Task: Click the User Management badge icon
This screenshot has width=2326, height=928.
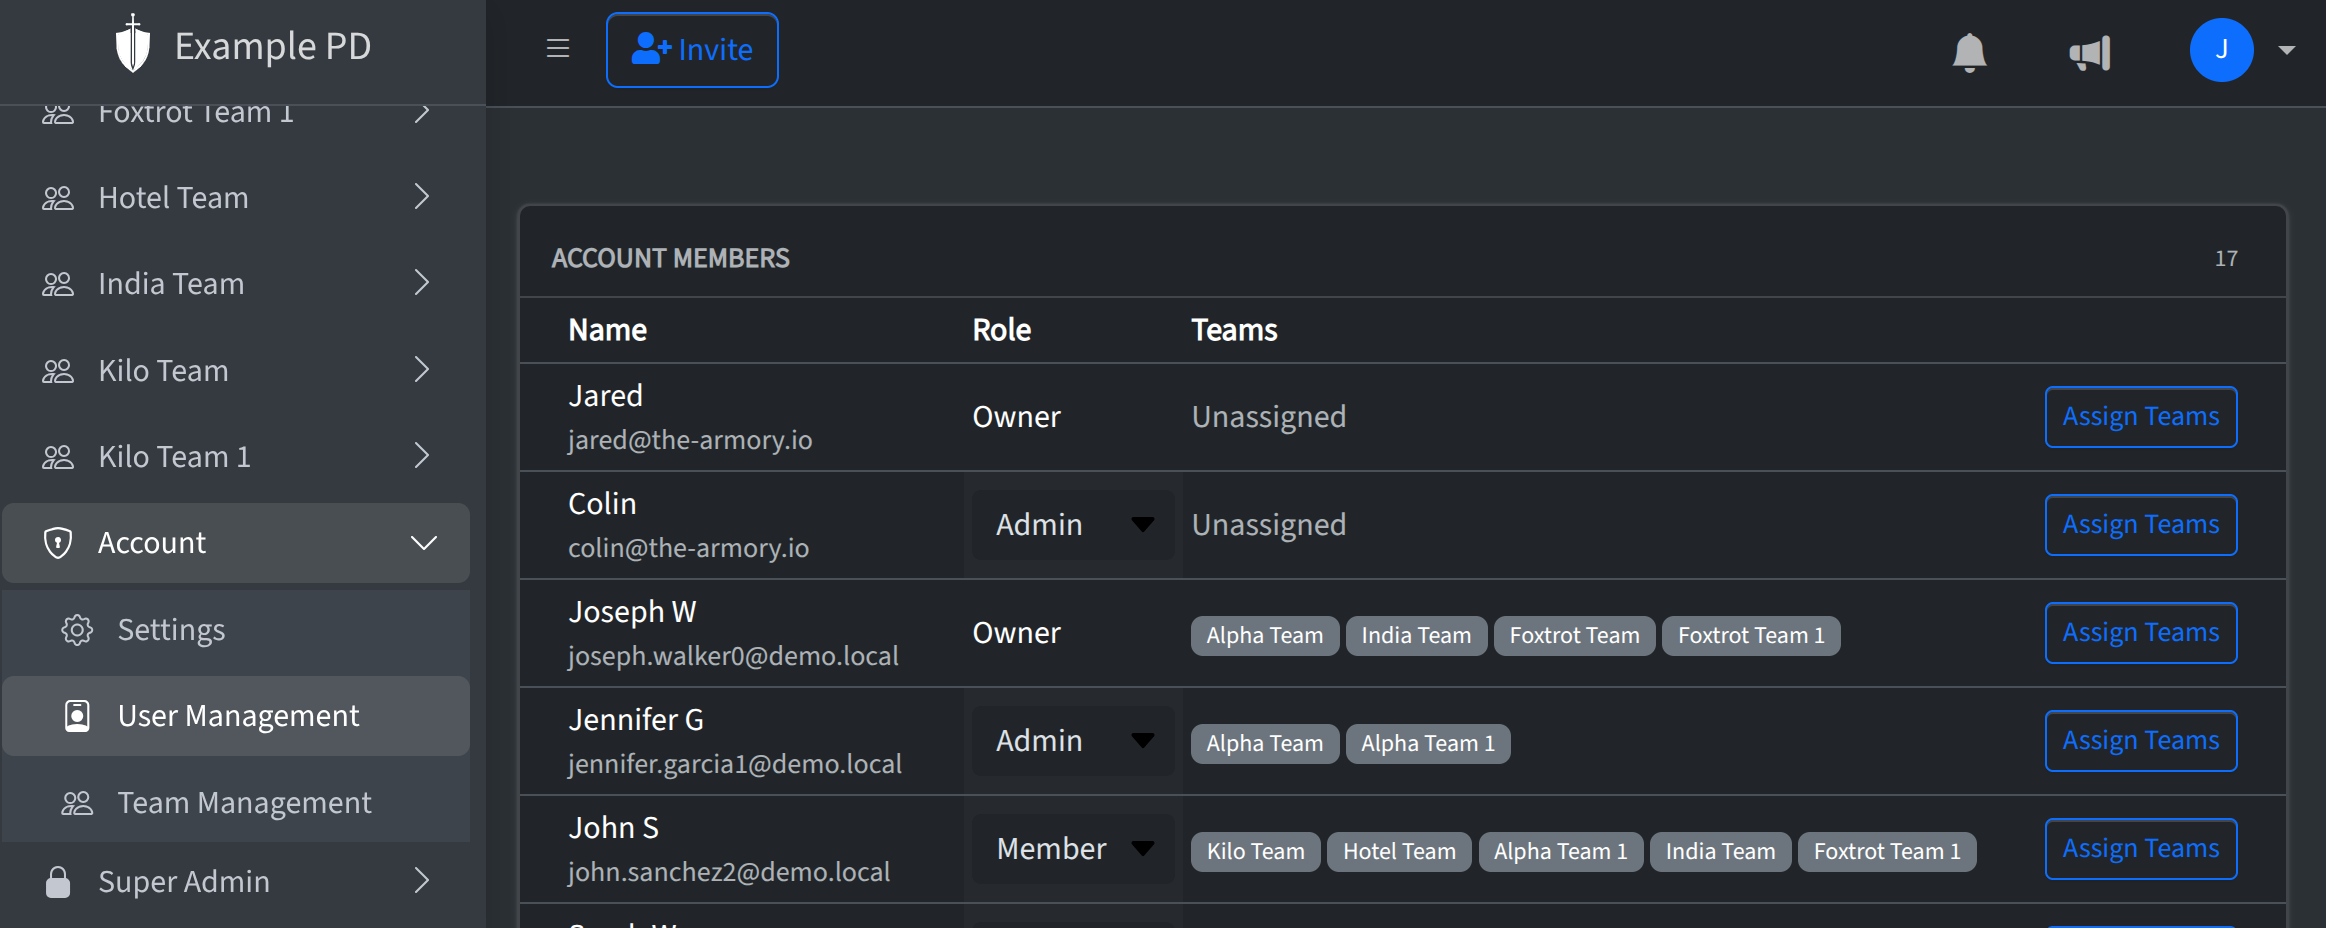Action: coord(77,715)
